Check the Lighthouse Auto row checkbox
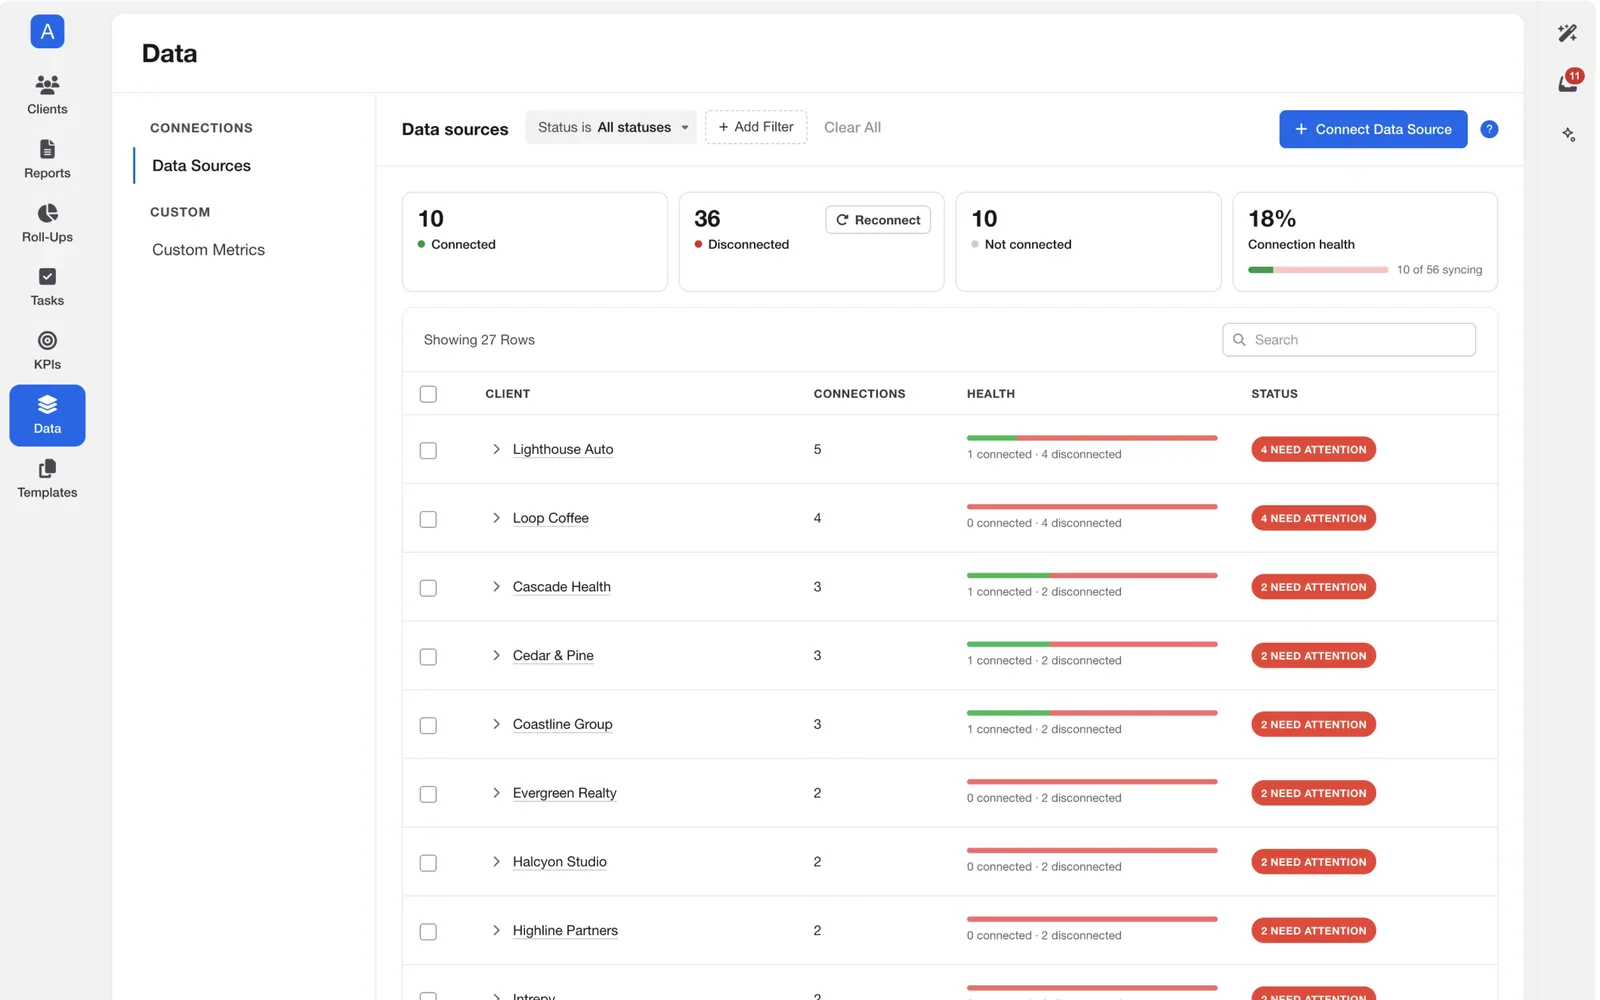This screenshot has height=1000, width=1600. click(428, 451)
